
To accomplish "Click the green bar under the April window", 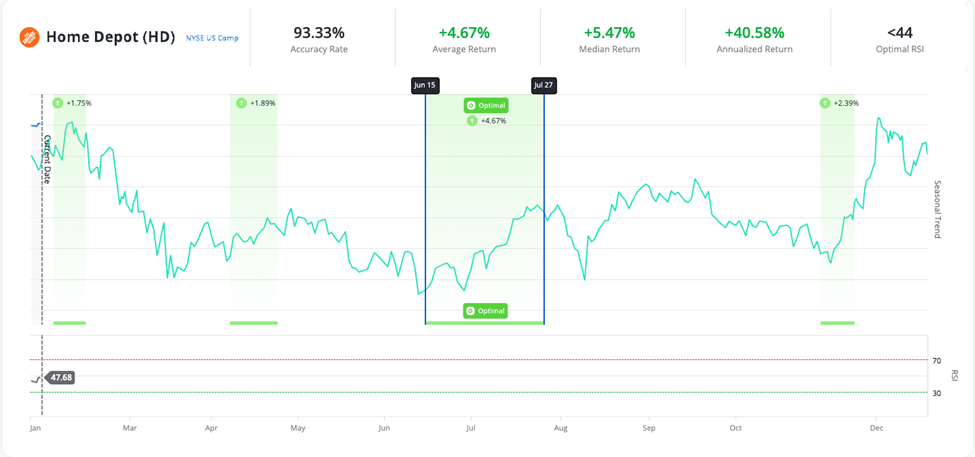I will click(x=253, y=323).
